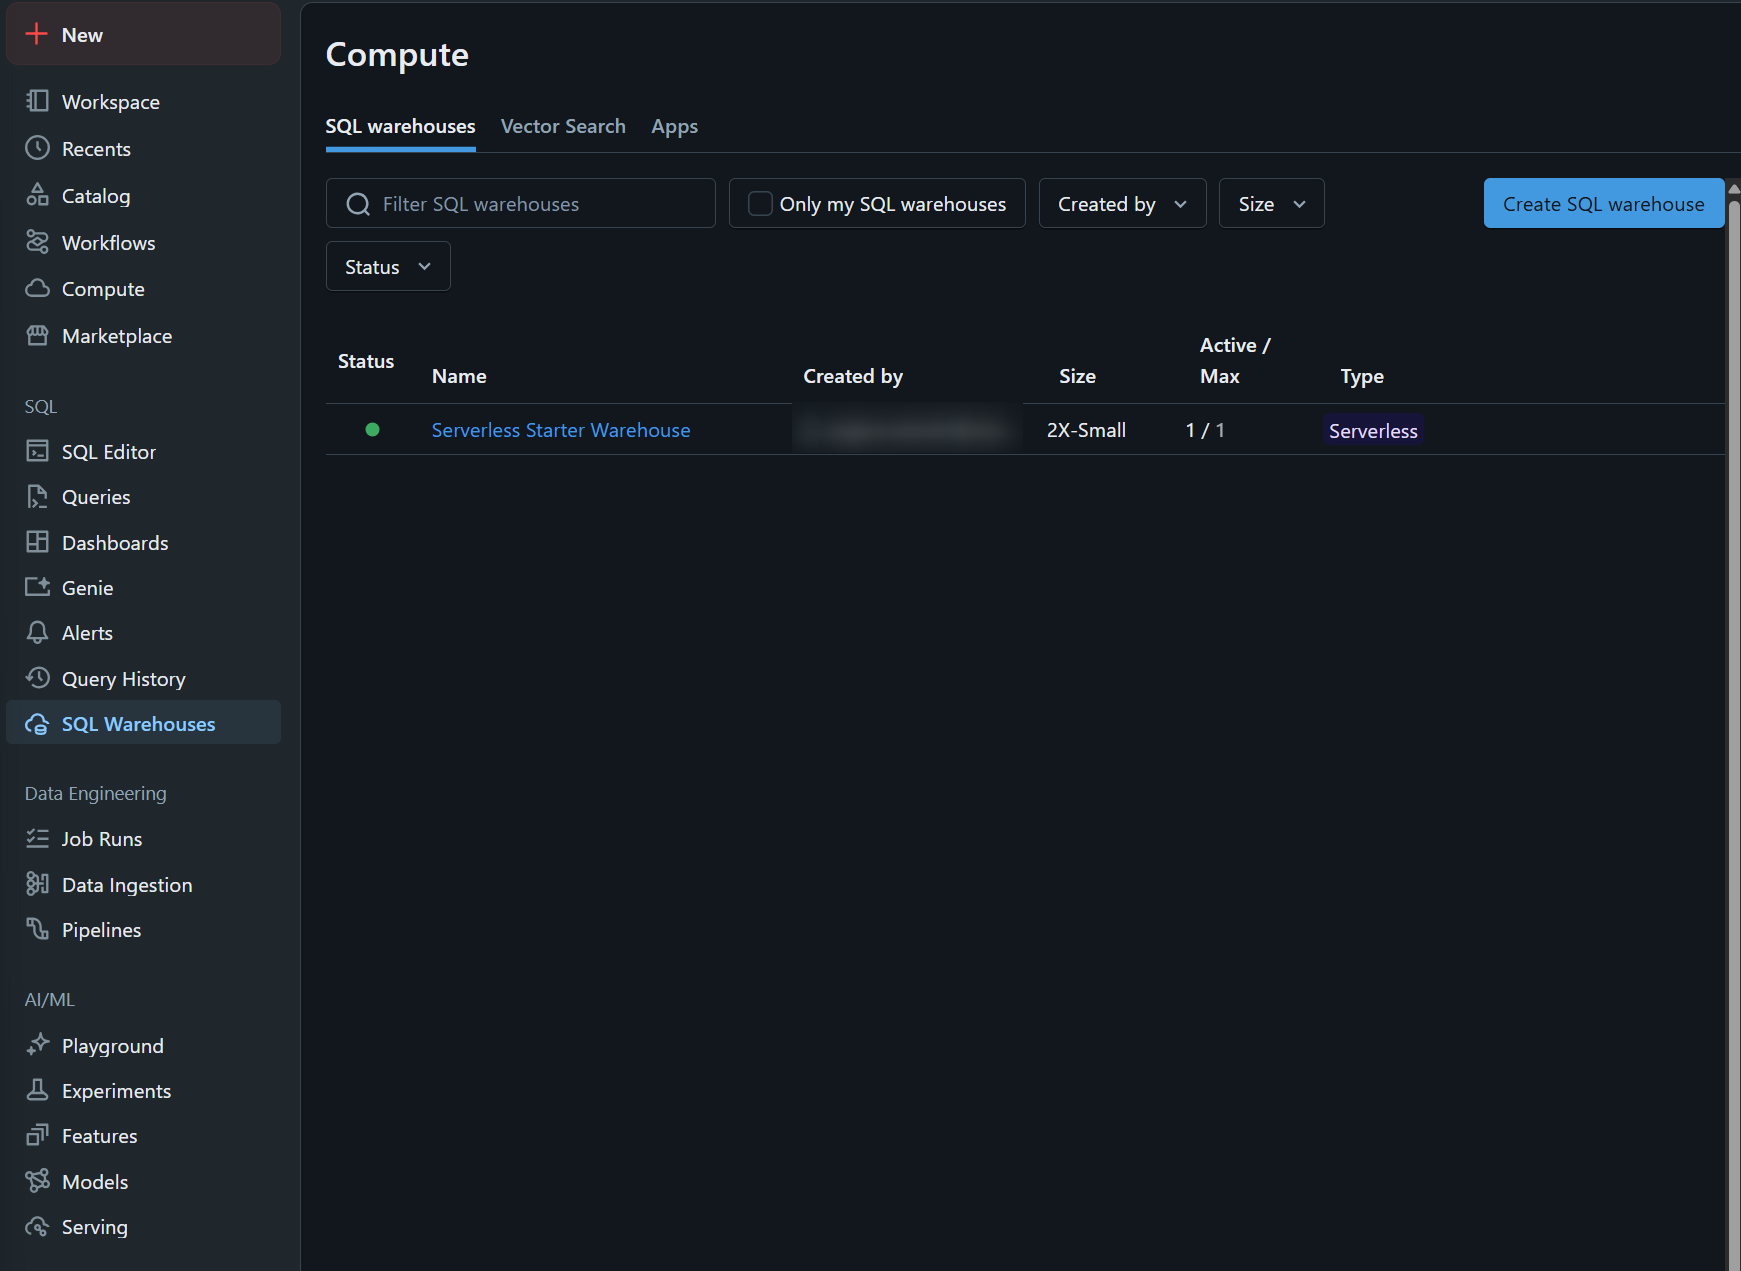Click the Workflows icon
Screen dimensions: 1741x1271
point(37,242)
